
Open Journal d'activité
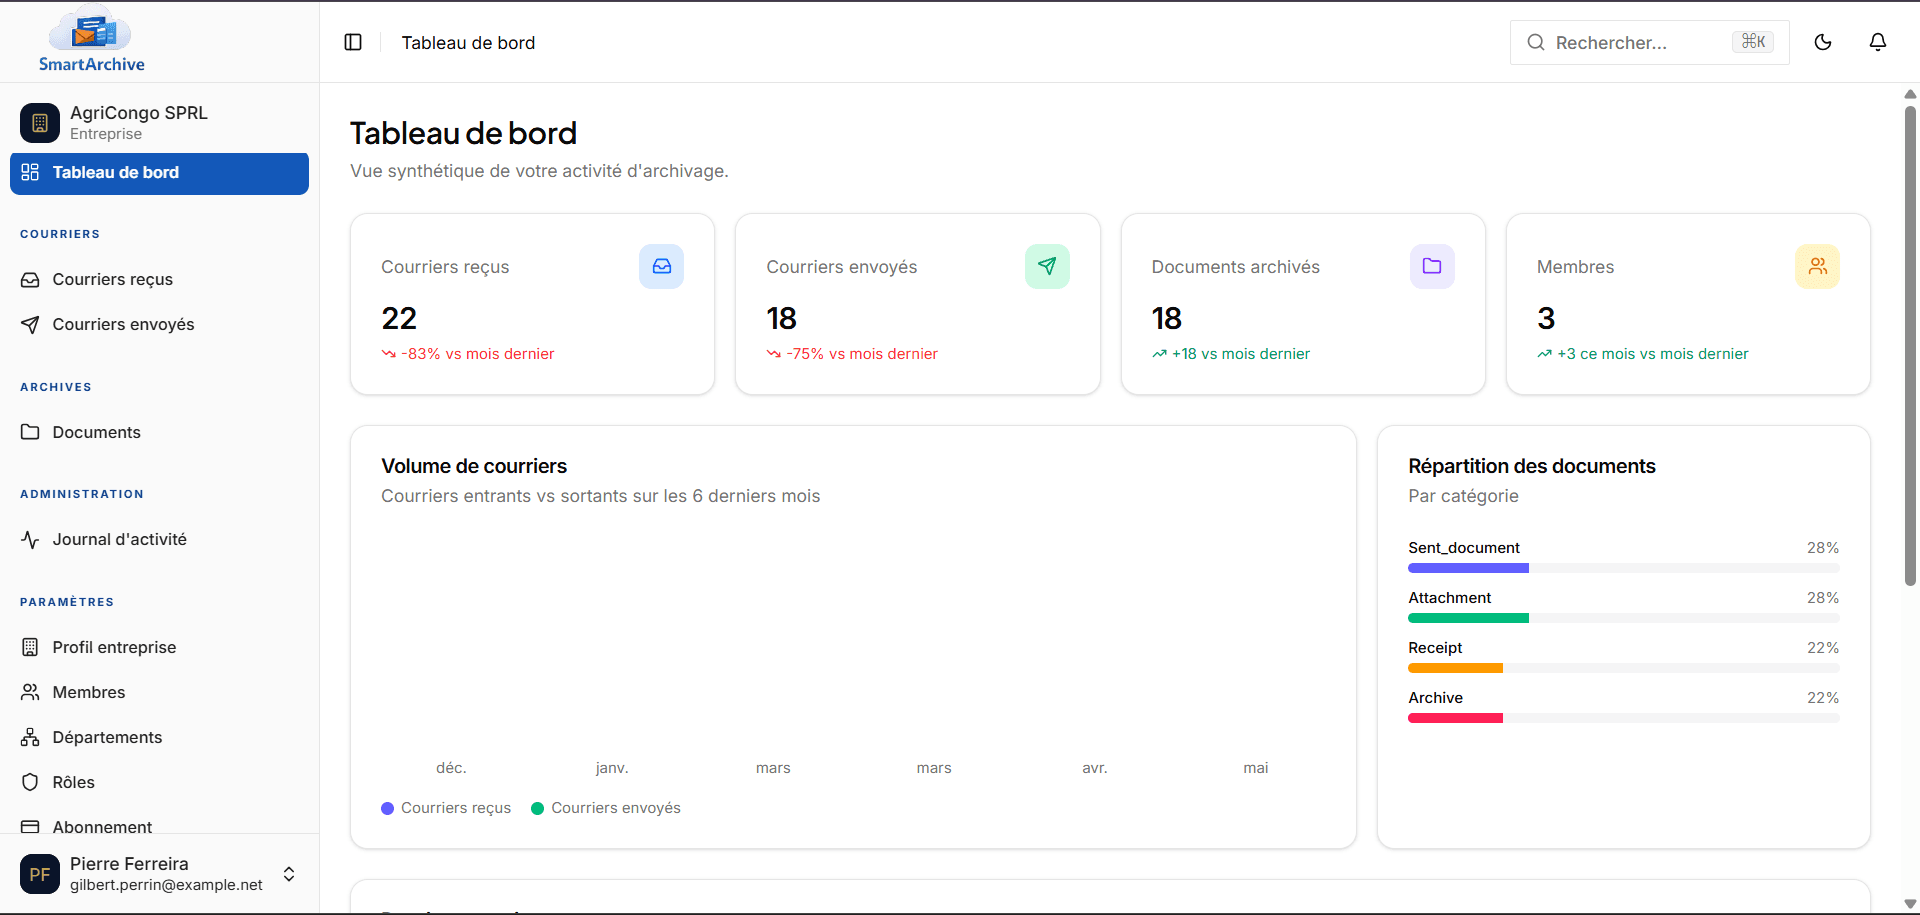click(159, 539)
